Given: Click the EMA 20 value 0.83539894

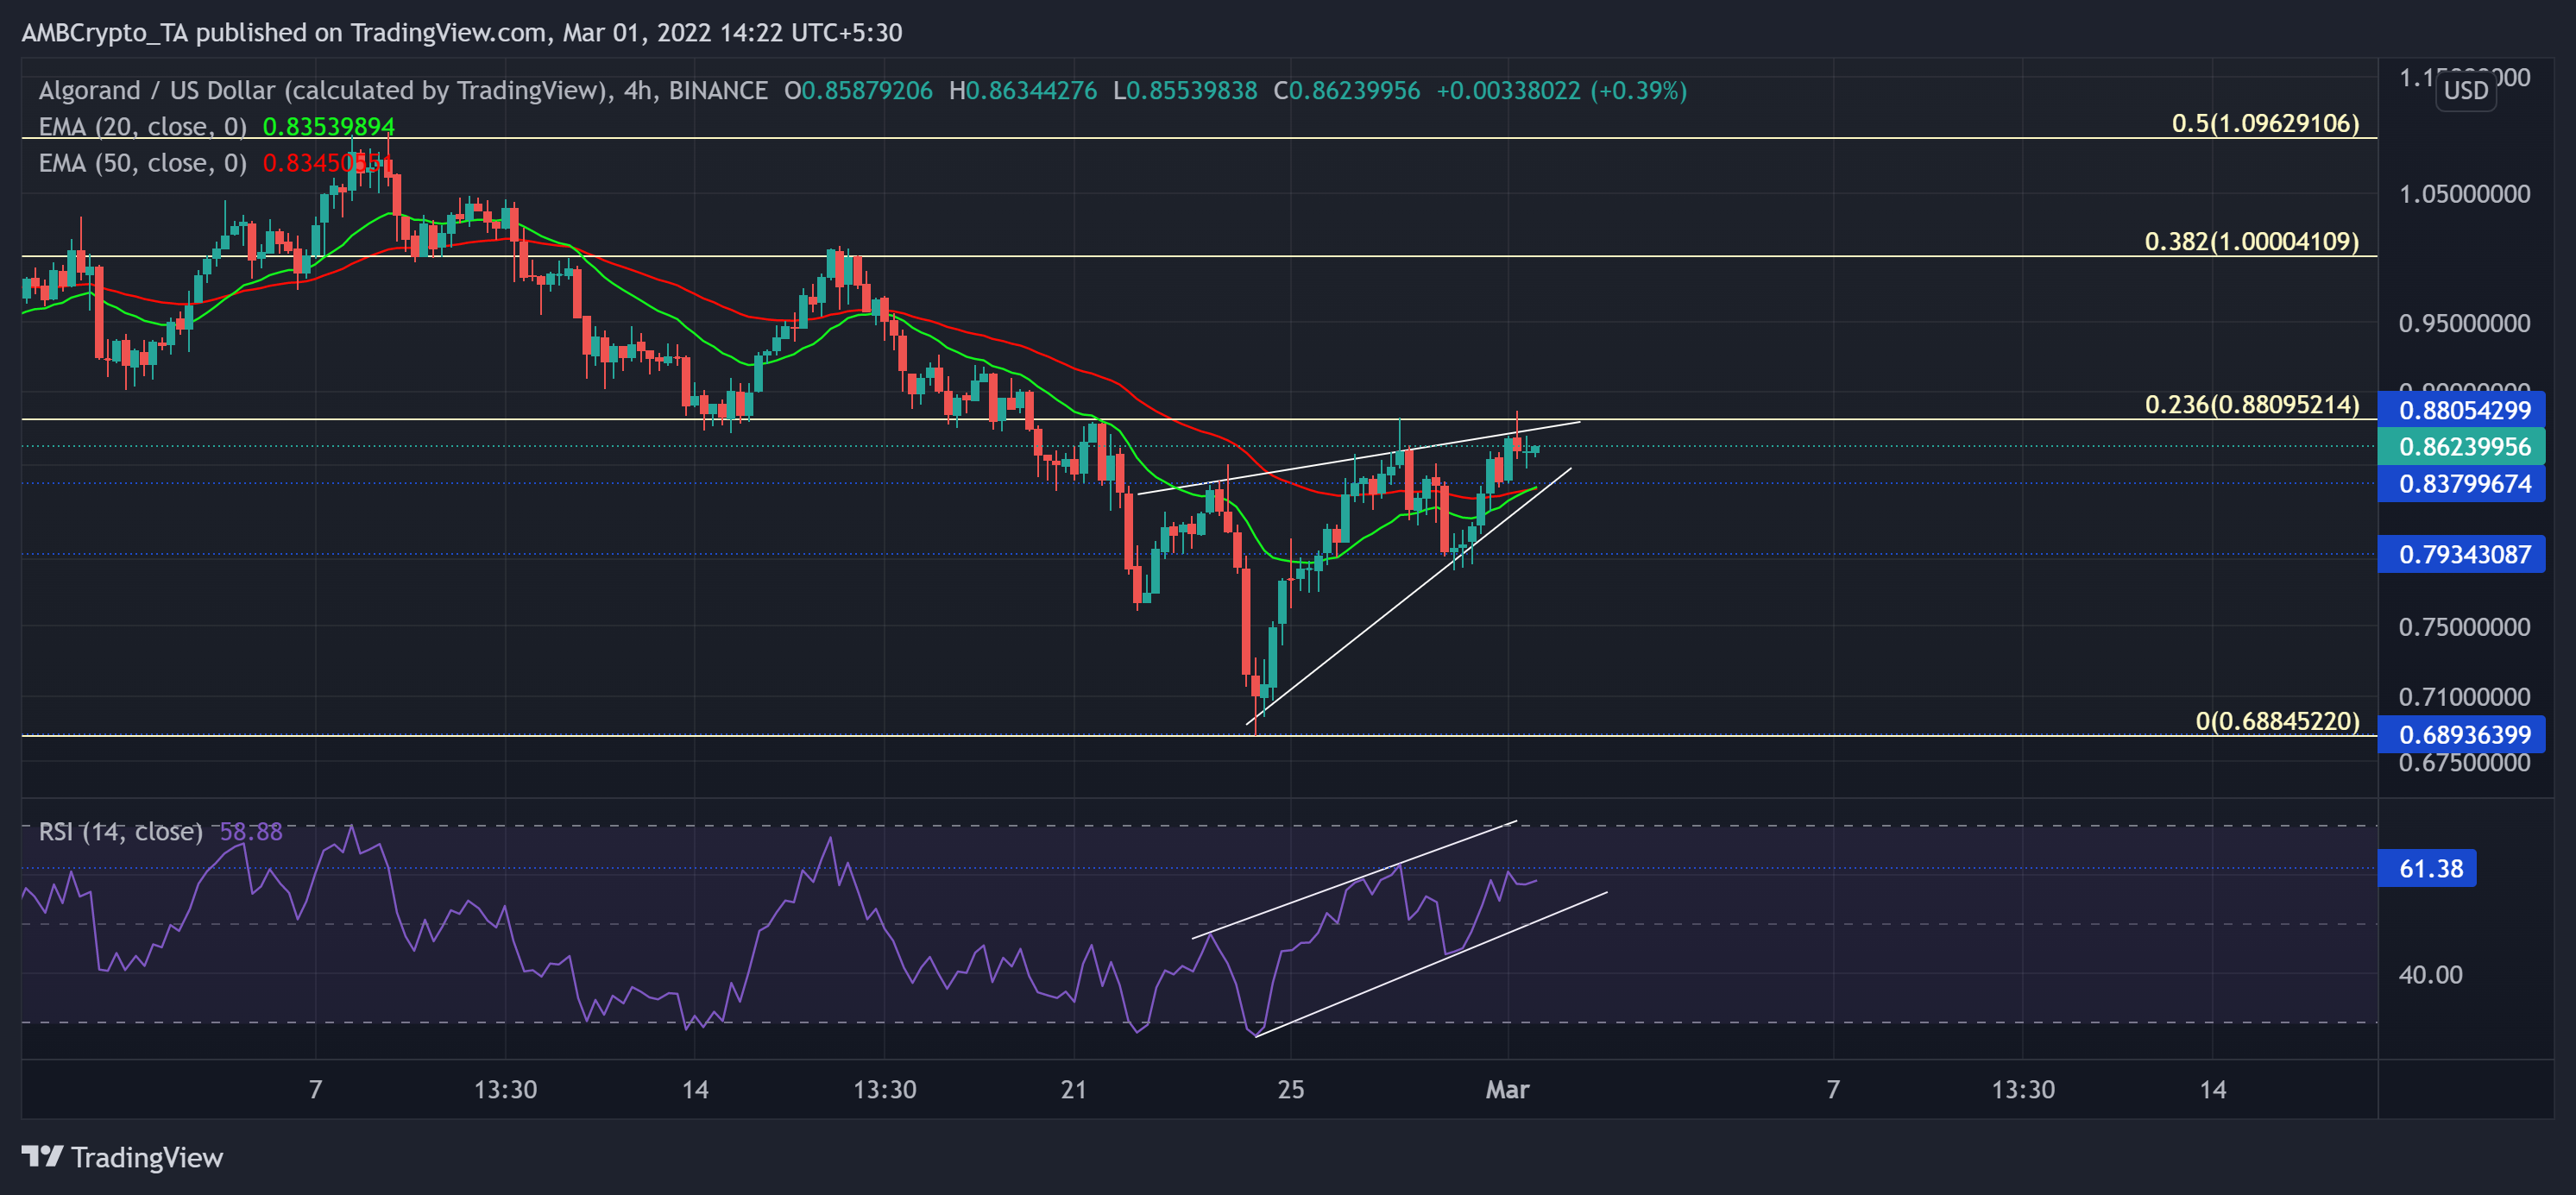Looking at the screenshot, I should pyautogui.click(x=328, y=127).
